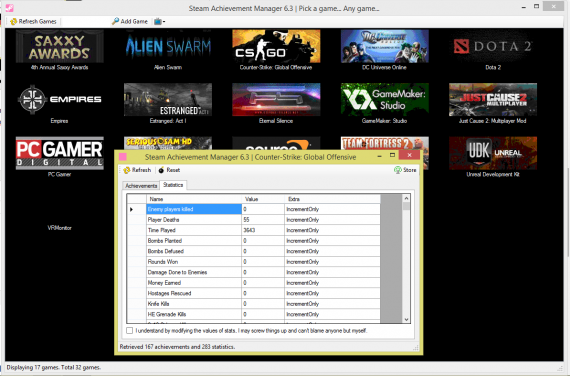The width and height of the screenshot is (570, 376).
Task: Click the Time Played value cell
Action: click(263, 231)
